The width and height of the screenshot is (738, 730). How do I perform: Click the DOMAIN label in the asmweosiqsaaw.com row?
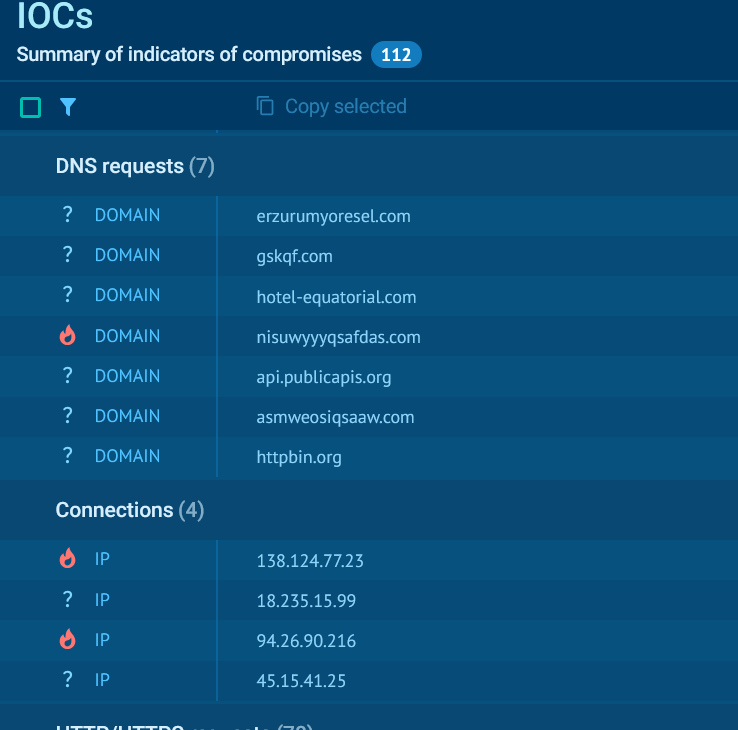coord(128,416)
